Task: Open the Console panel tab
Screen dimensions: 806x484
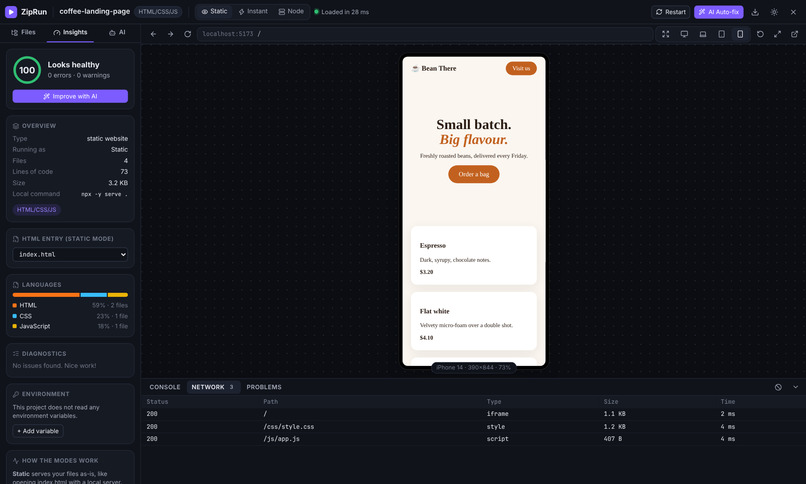Action: (x=165, y=387)
